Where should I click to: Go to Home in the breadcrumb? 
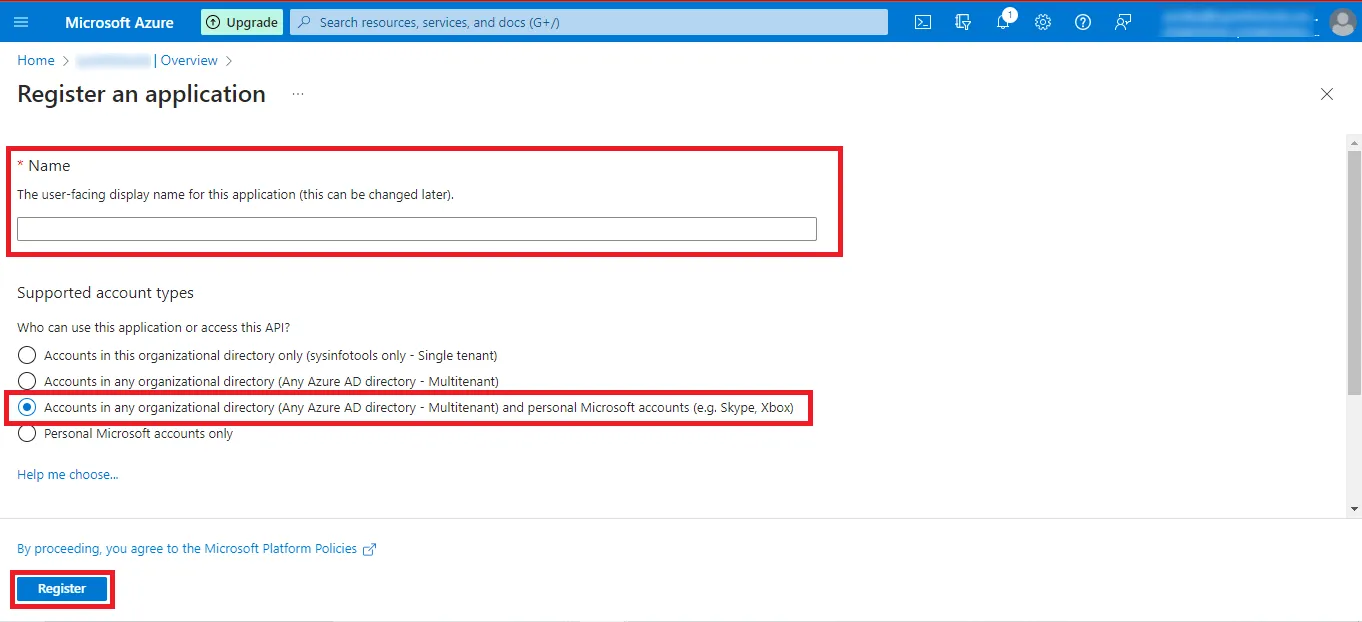click(36, 60)
